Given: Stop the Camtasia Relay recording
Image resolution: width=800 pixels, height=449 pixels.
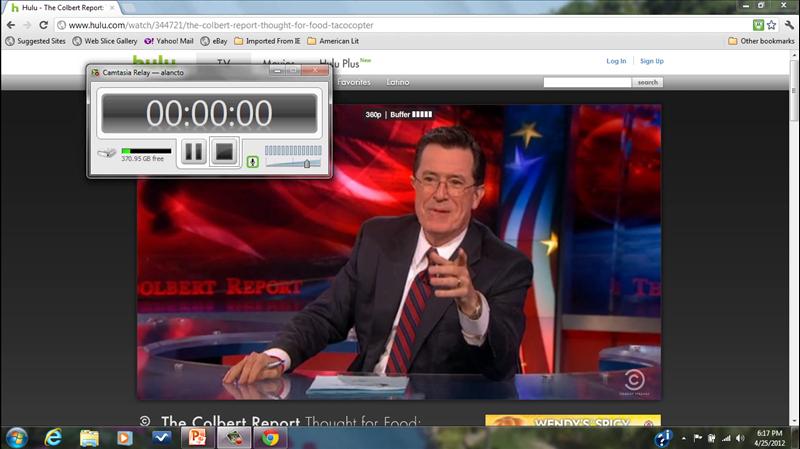Looking at the screenshot, I should tap(224, 152).
